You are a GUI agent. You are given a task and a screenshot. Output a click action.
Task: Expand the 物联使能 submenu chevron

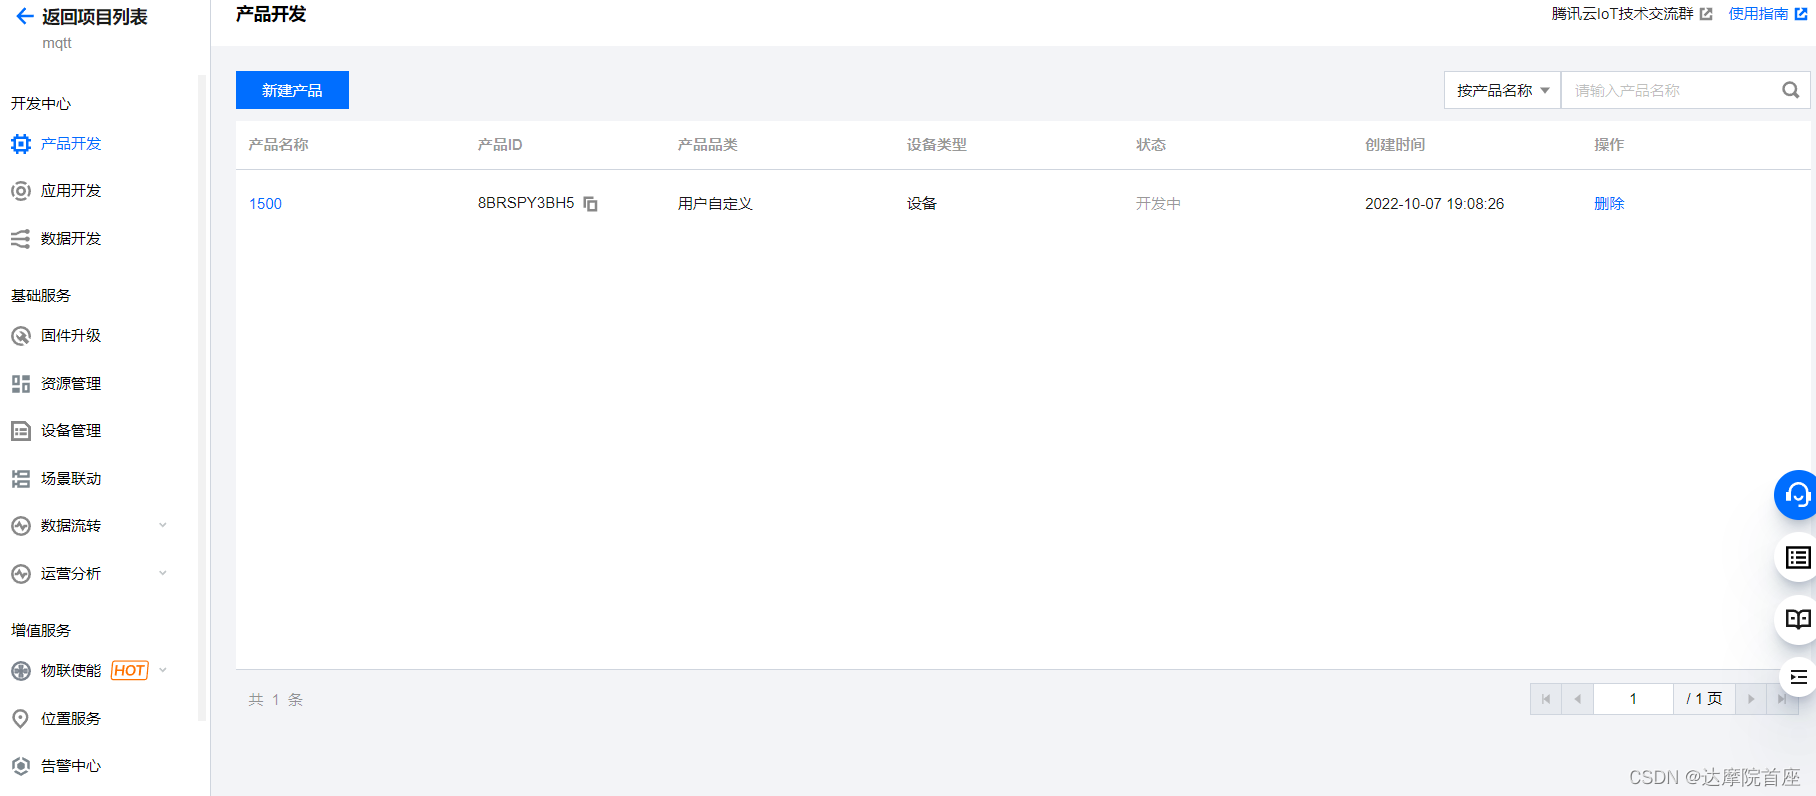point(163,670)
